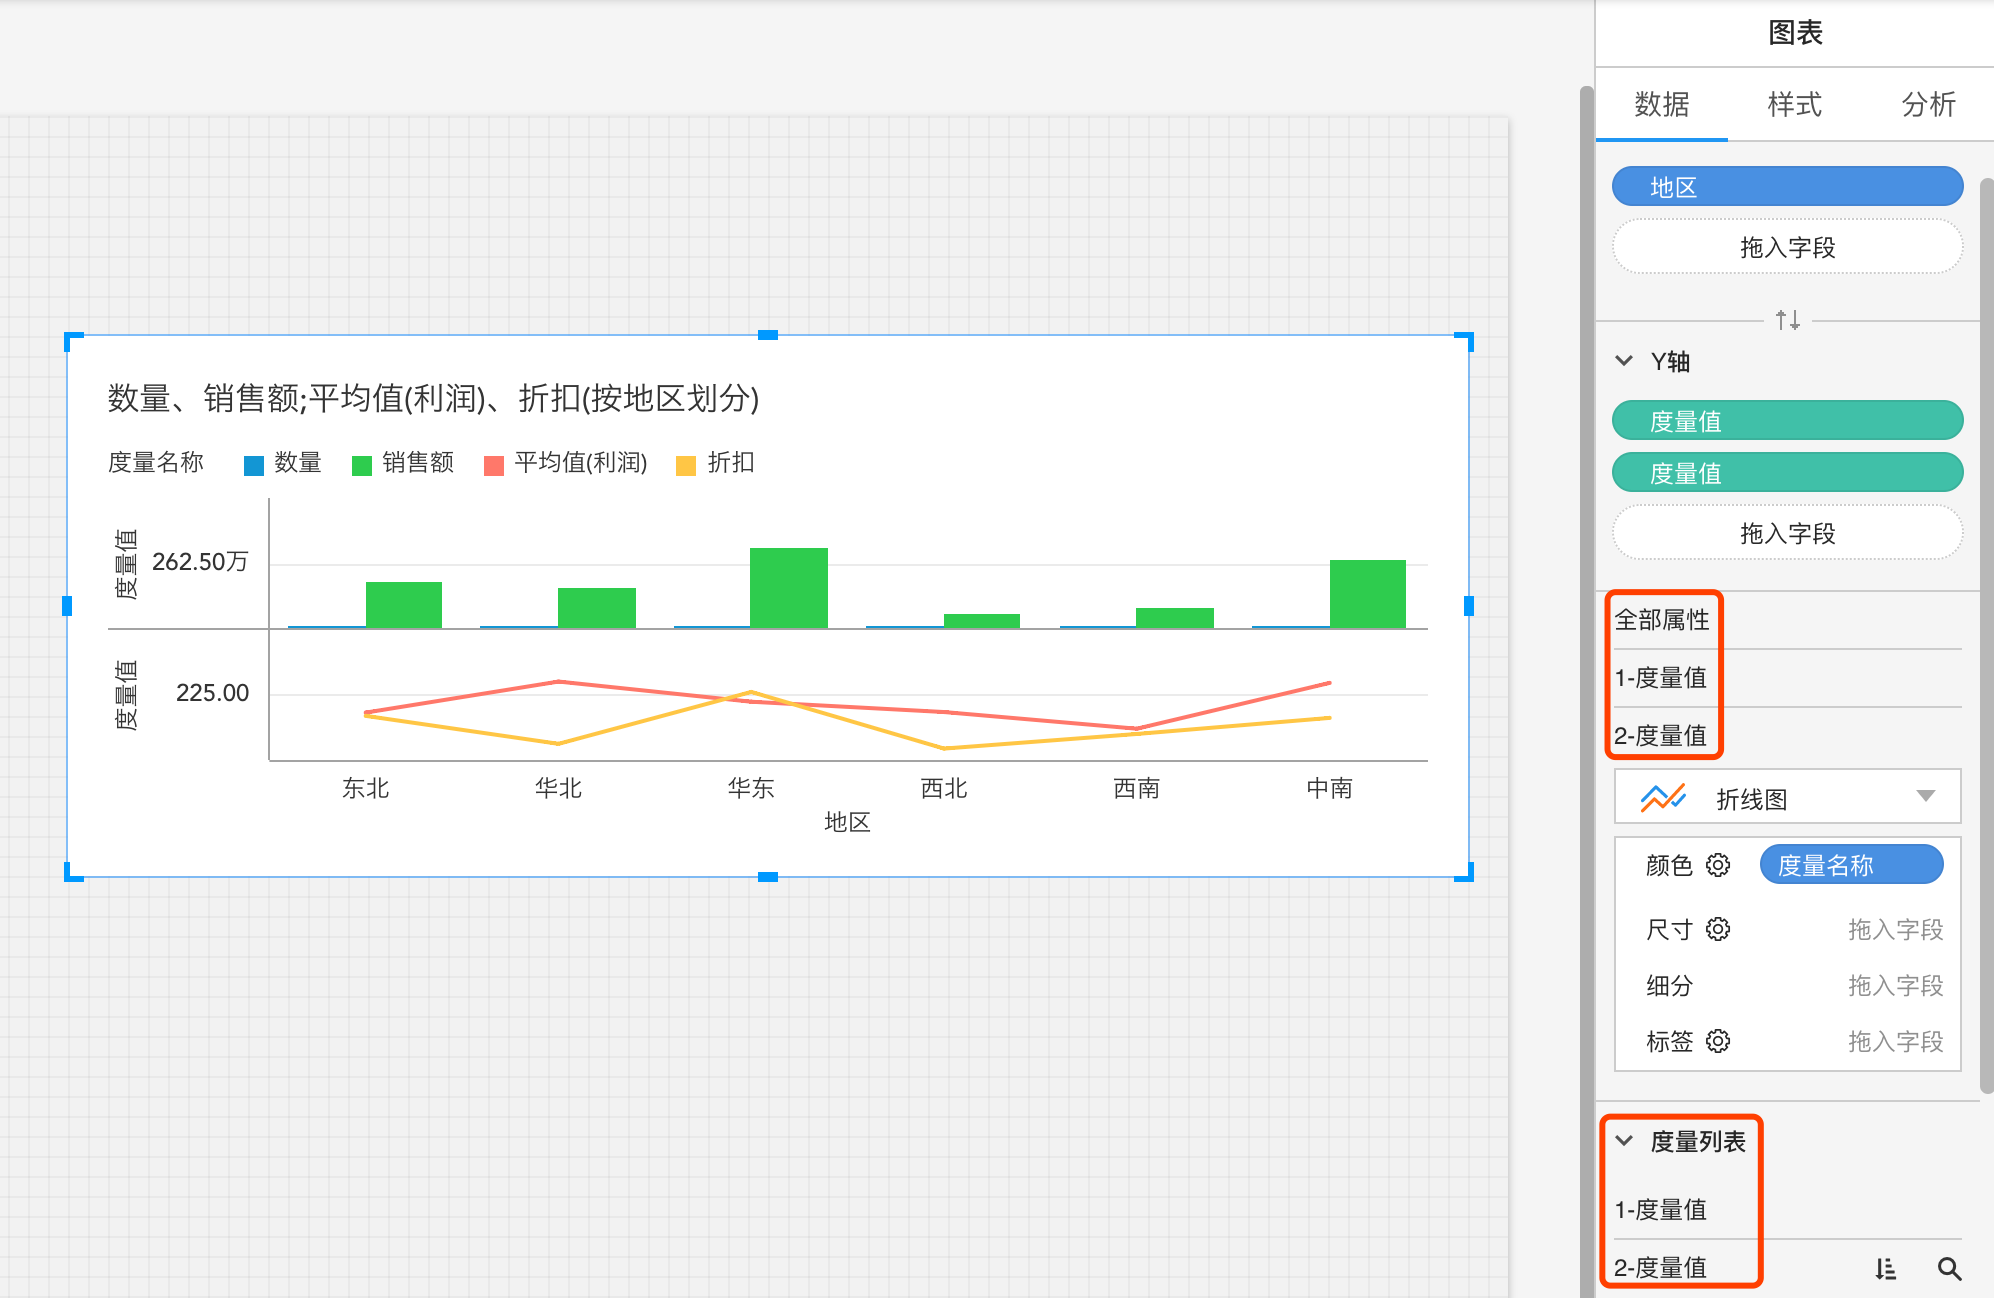
Task: Open color settings gear icon
Action: [x=1718, y=865]
